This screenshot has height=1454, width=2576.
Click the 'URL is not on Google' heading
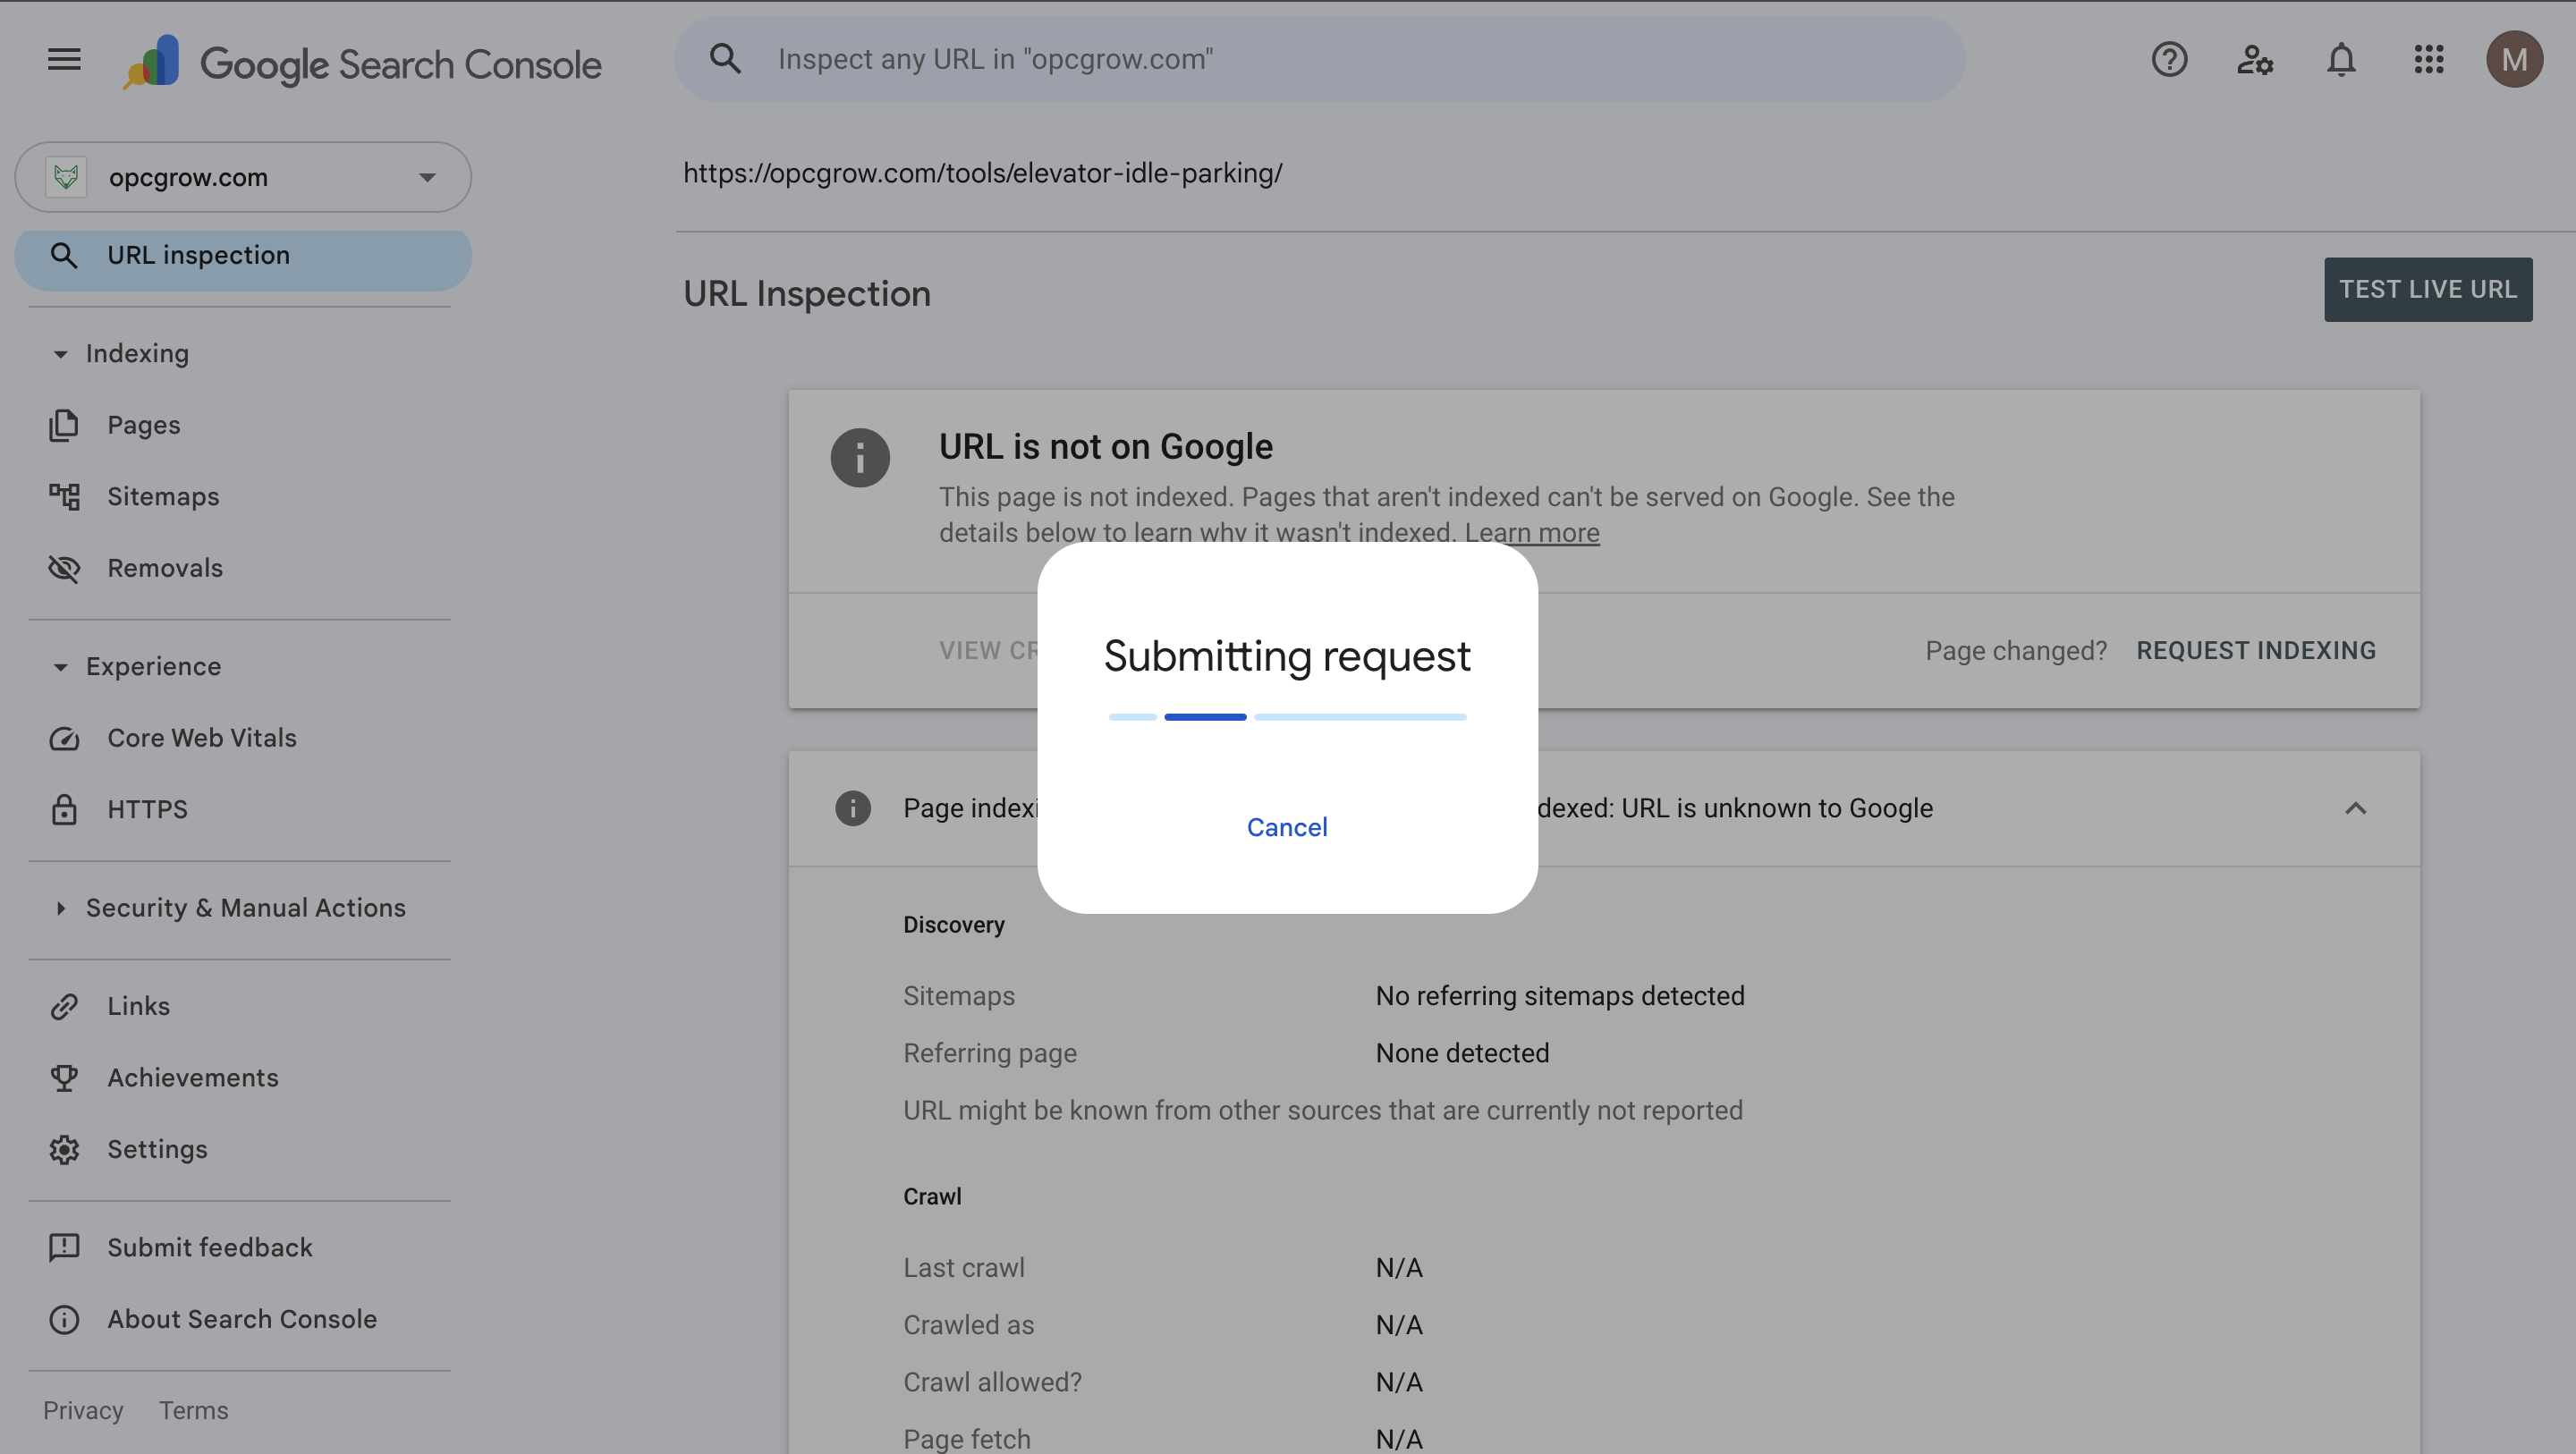(1106, 447)
